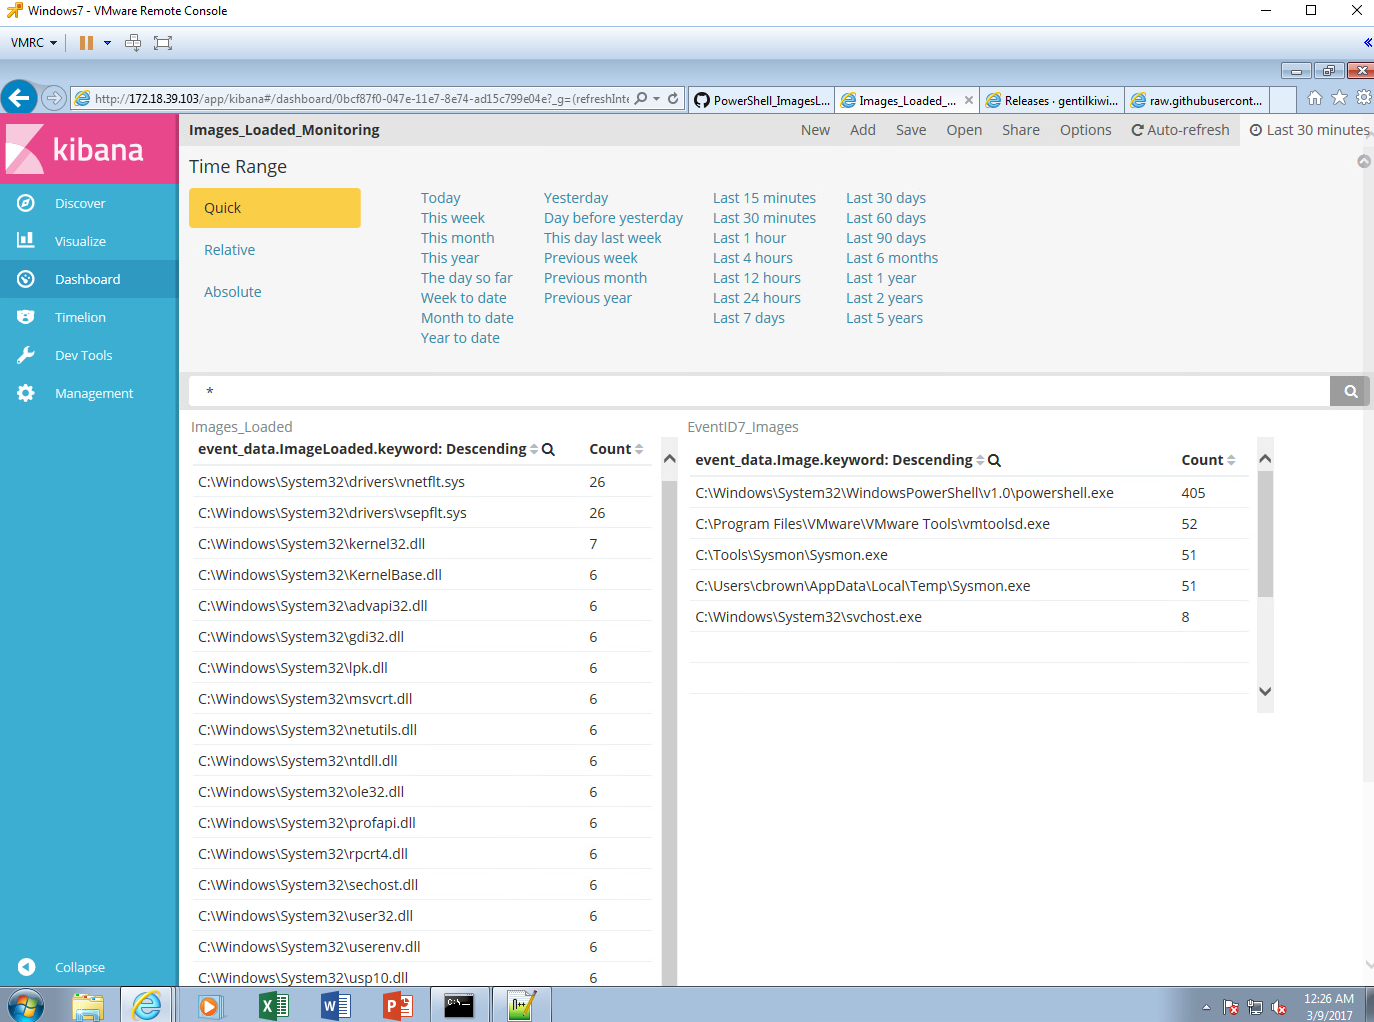Open Windows Explorer from the taskbar
Screen dimensions: 1374x1022
click(x=87, y=1005)
